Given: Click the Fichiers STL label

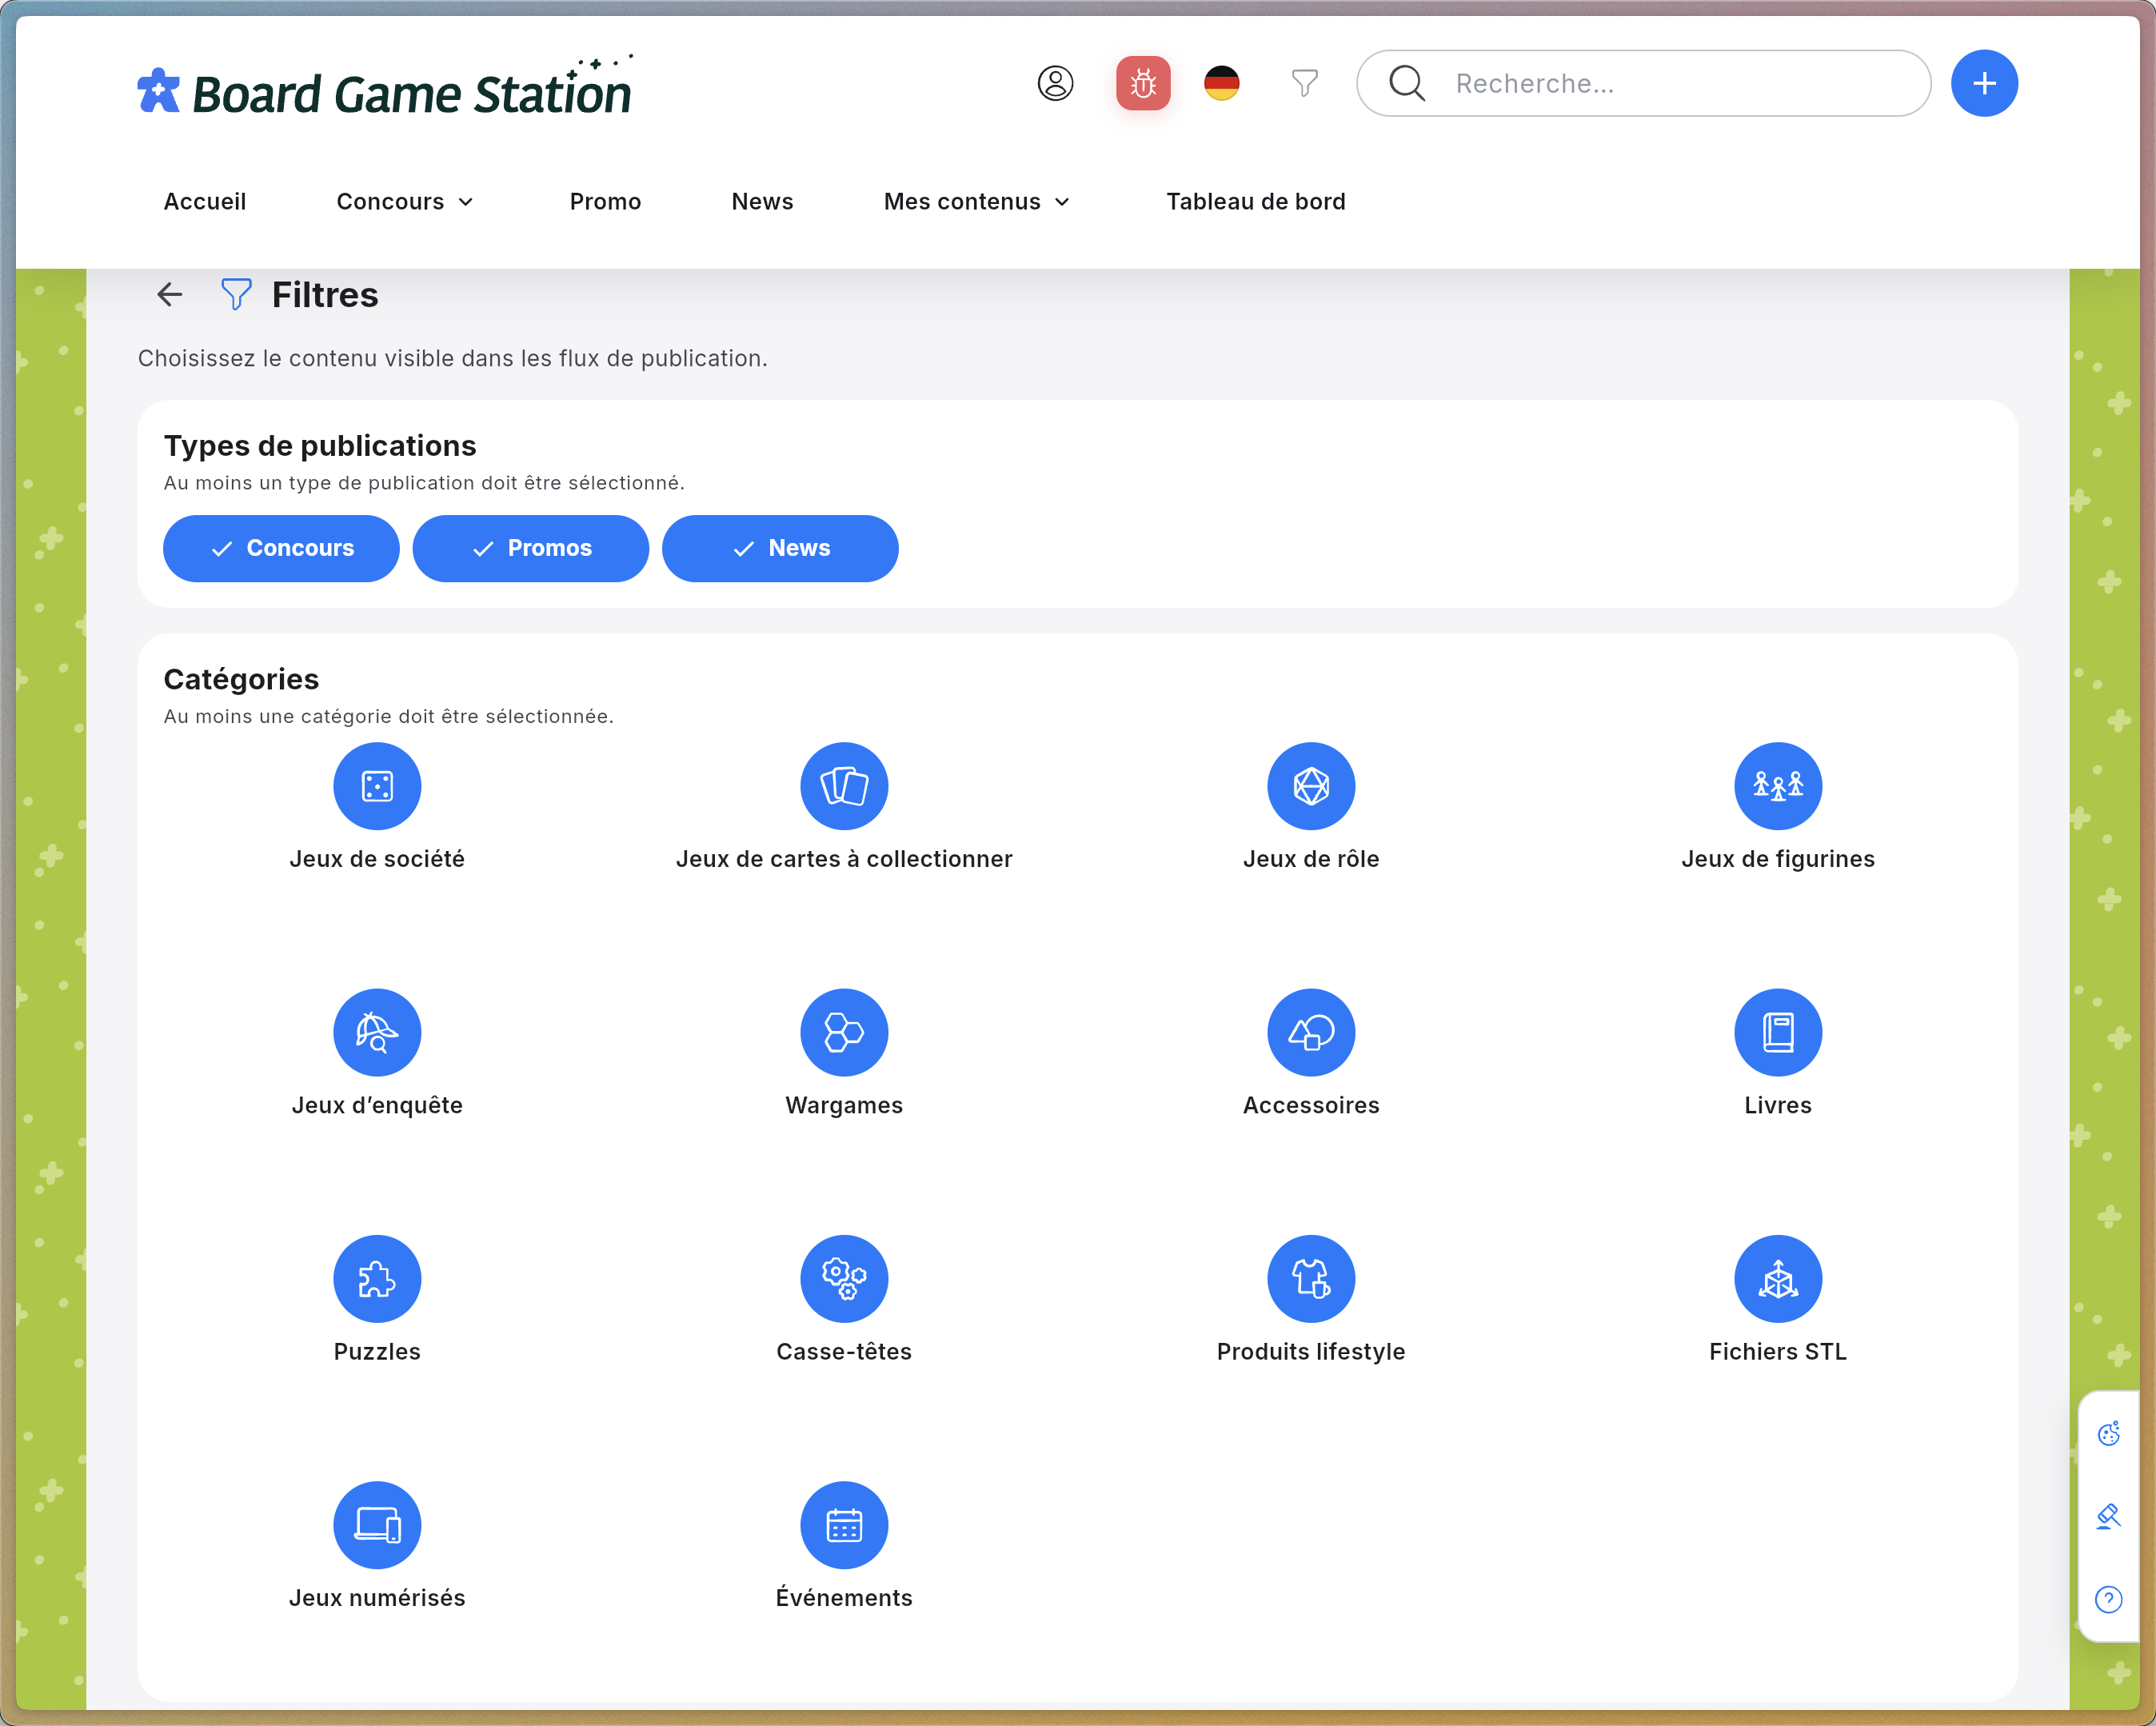Looking at the screenshot, I should (1778, 1352).
